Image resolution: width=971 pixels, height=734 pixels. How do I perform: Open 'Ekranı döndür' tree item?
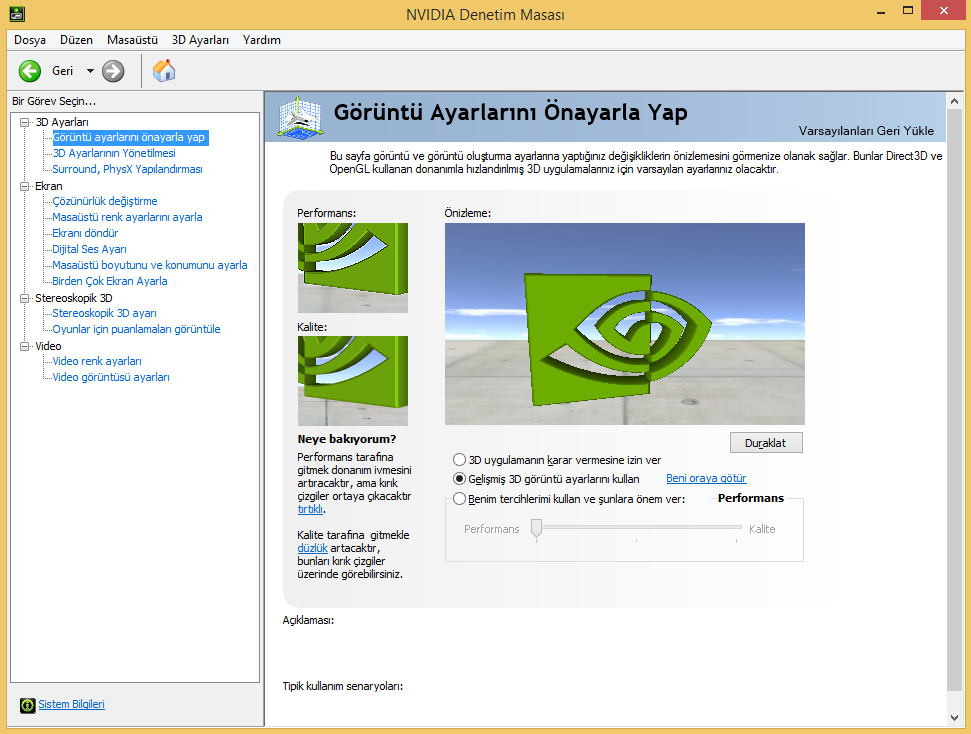(85, 234)
